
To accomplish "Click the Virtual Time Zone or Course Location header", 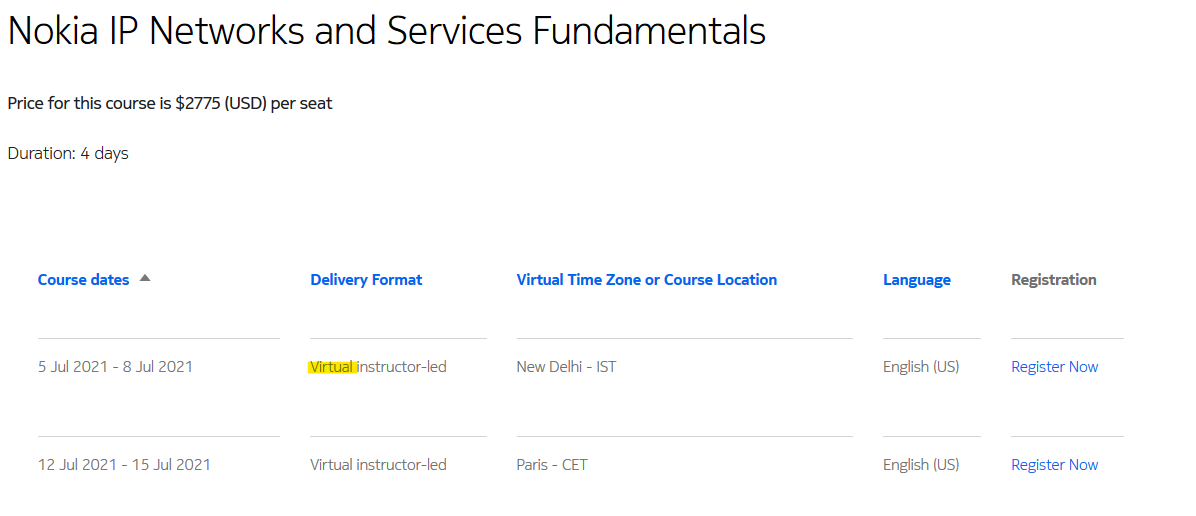I will click(646, 280).
